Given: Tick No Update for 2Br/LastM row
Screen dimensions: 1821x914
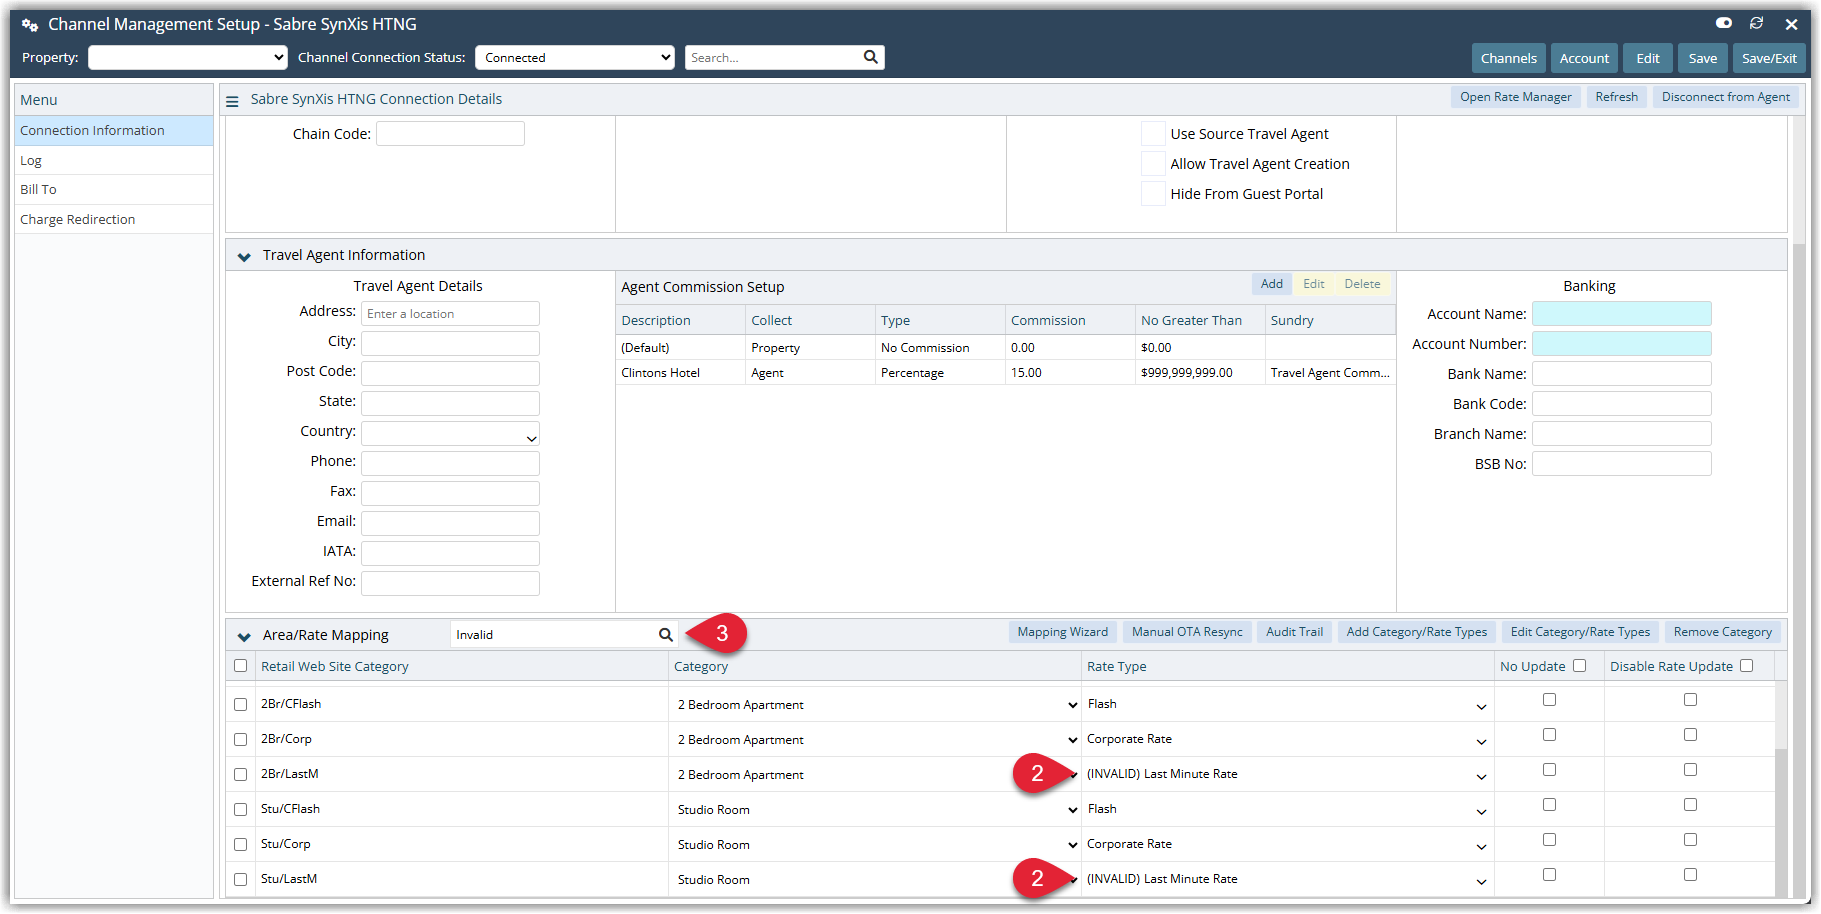Looking at the screenshot, I should point(1549,770).
